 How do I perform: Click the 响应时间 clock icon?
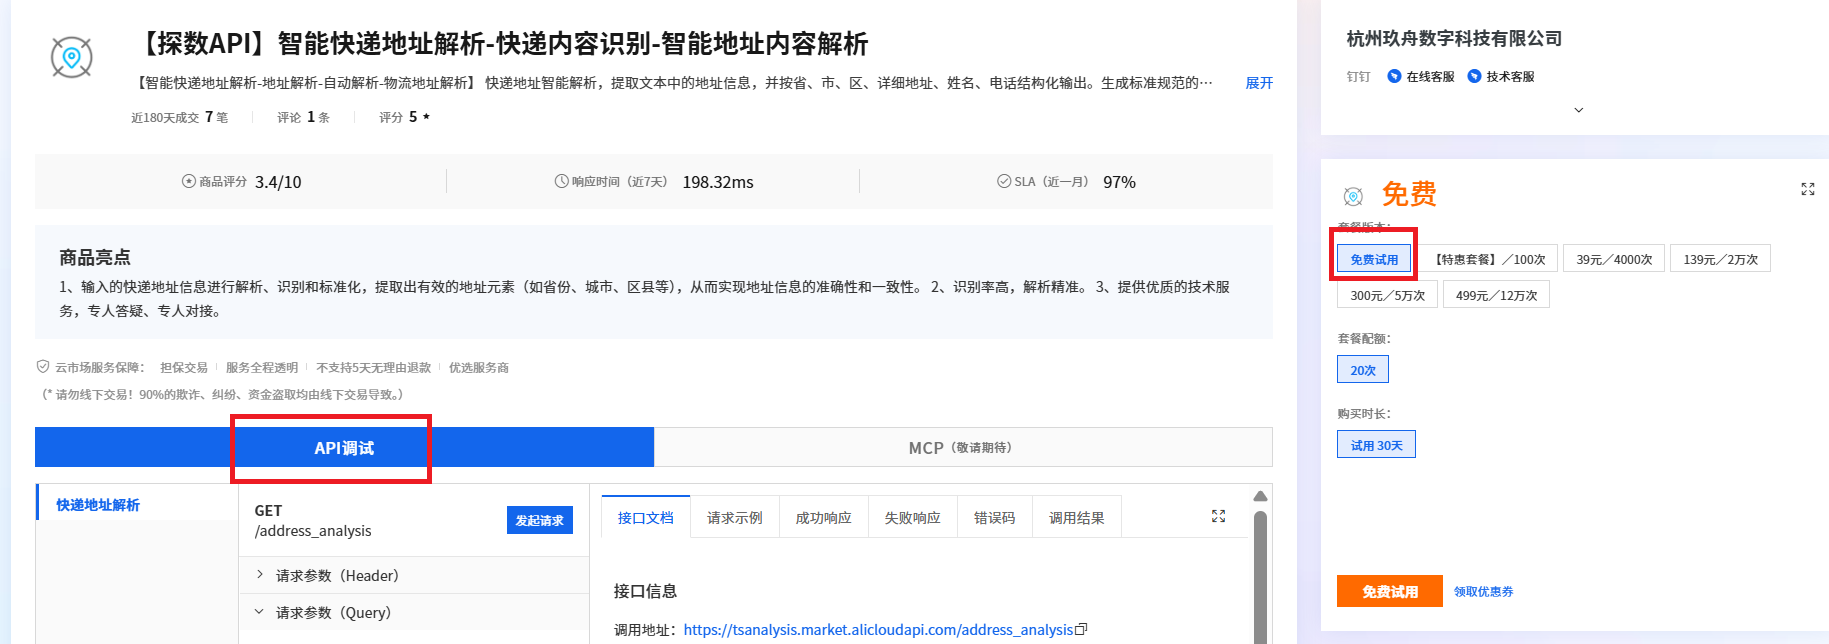(561, 181)
